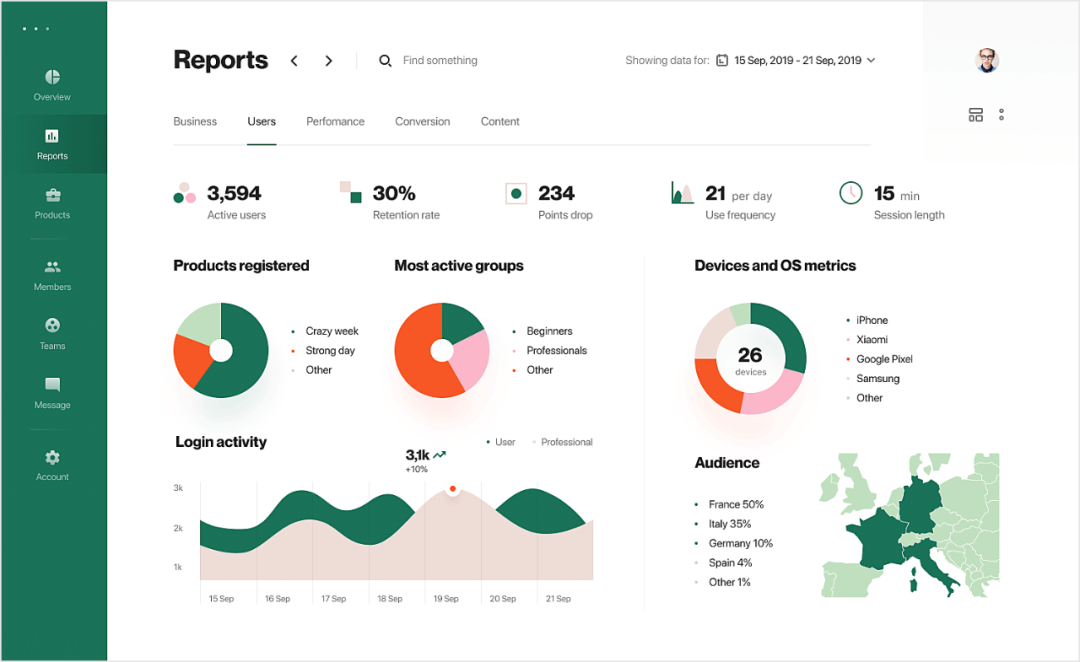The image size is (1080, 662).
Task: Go to the Teams sidebar icon
Action: point(52,326)
